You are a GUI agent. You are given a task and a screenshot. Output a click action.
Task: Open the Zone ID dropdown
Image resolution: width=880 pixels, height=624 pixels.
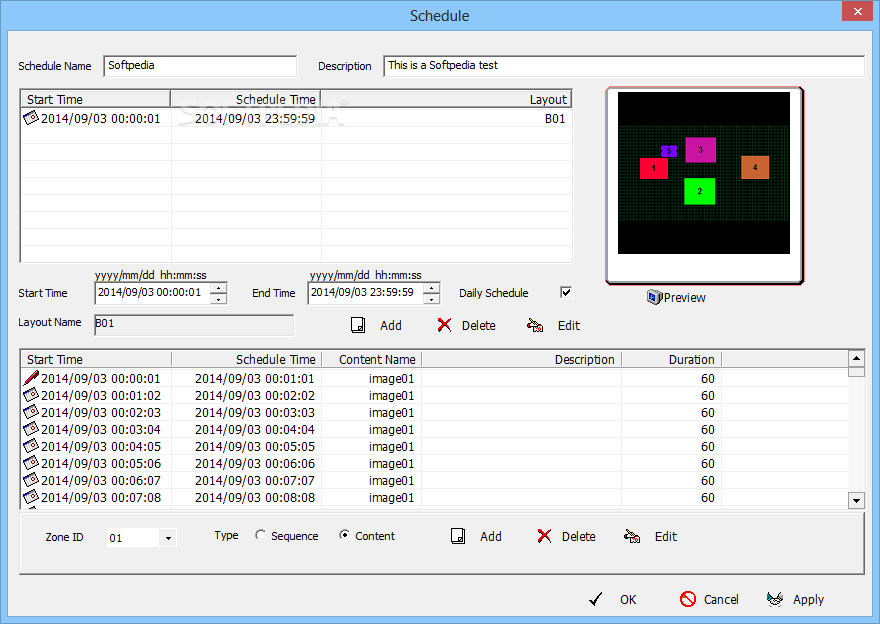pyautogui.click(x=168, y=538)
